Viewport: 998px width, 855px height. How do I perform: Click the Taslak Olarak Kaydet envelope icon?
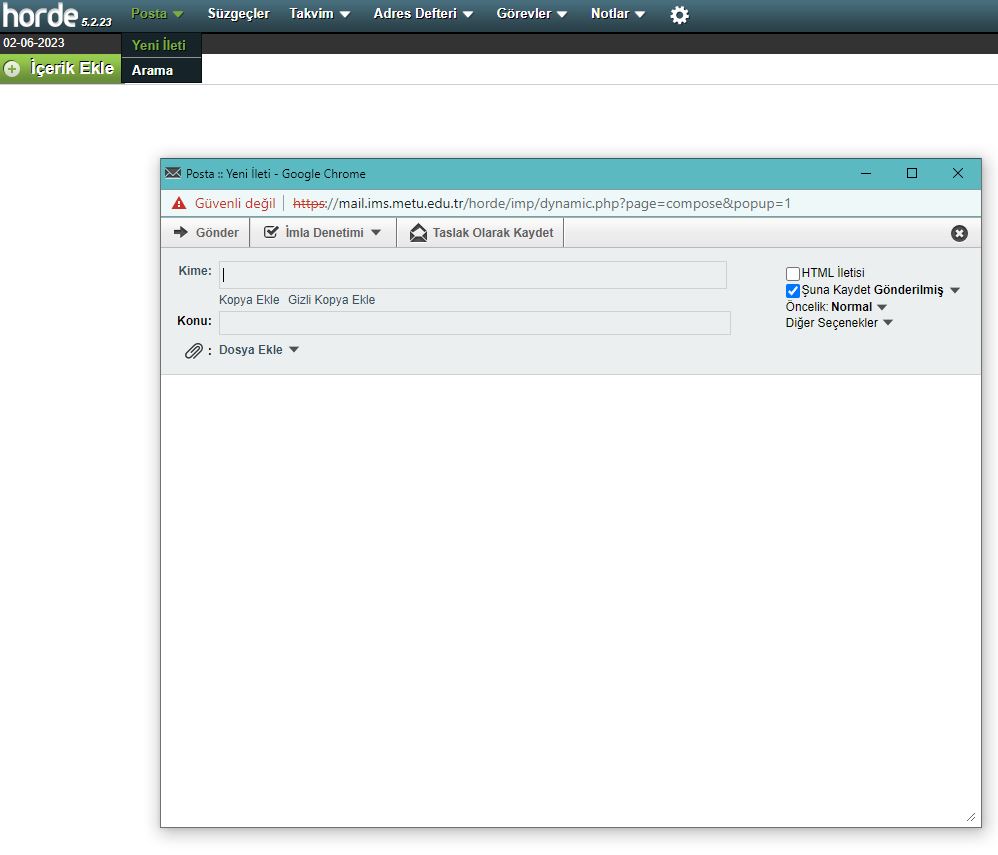click(x=418, y=233)
